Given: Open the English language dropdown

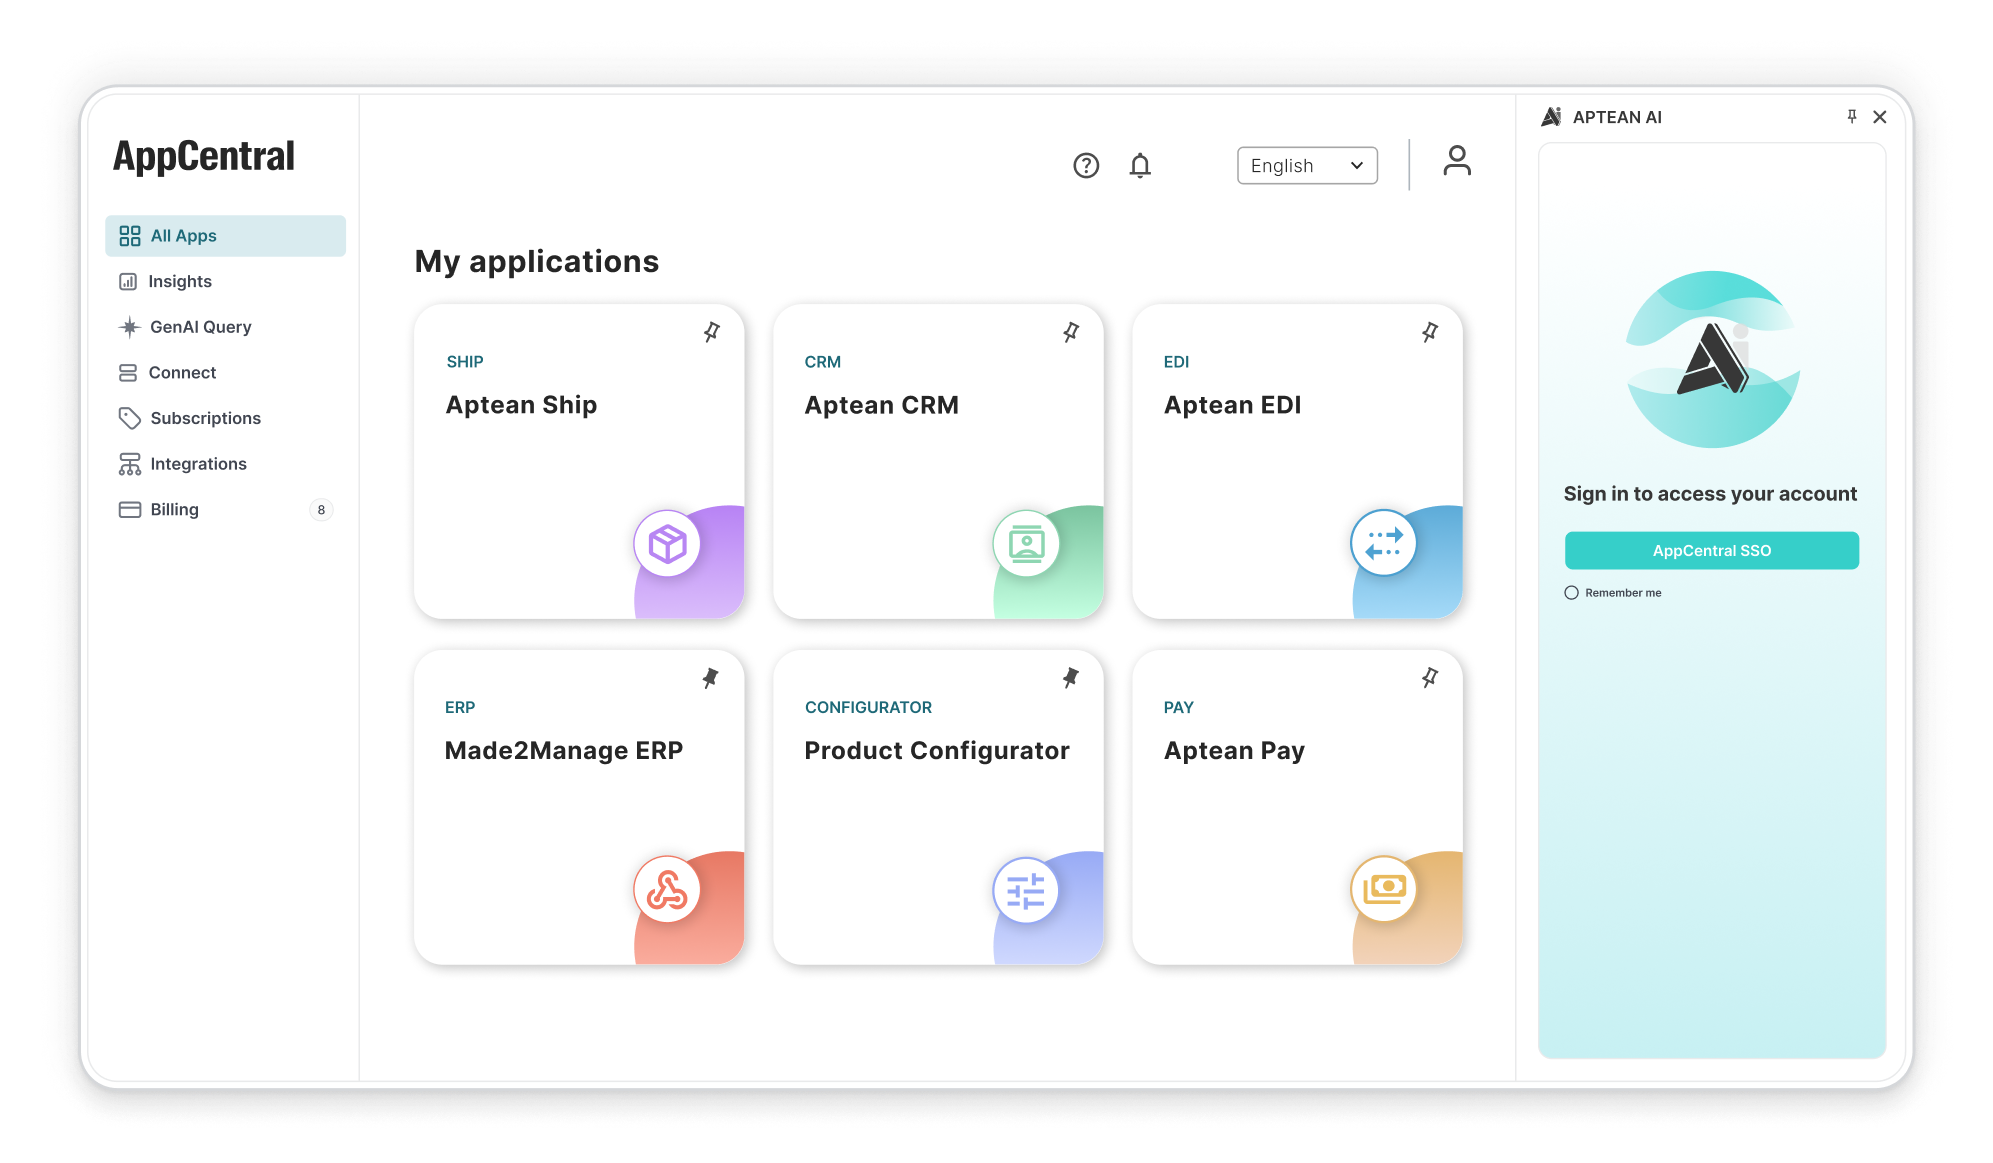Looking at the screenshot, I should pos(1306,165).
